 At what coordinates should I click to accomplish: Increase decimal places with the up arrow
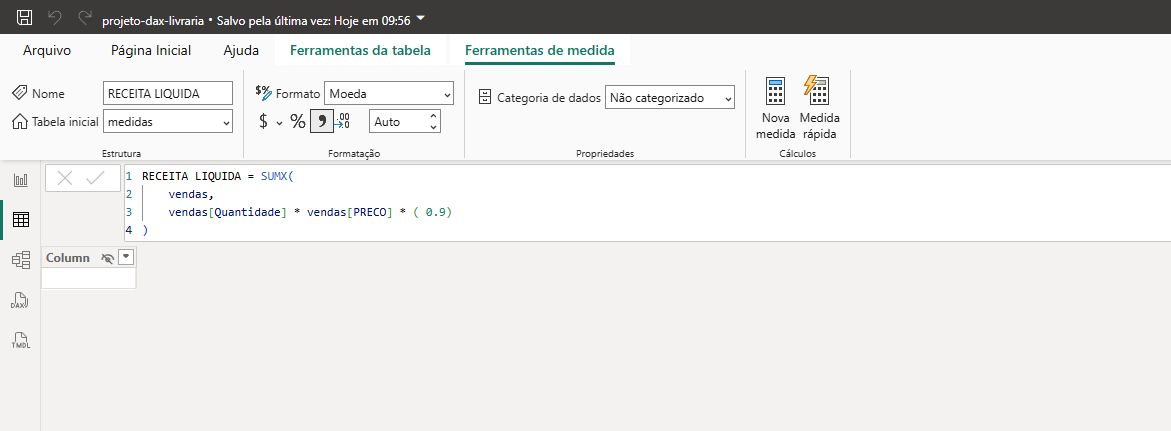(433, 116)
